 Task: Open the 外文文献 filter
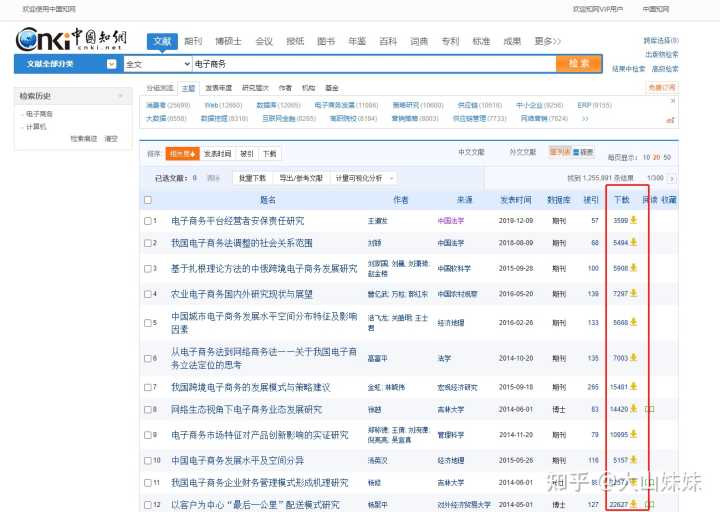point(523,152)
